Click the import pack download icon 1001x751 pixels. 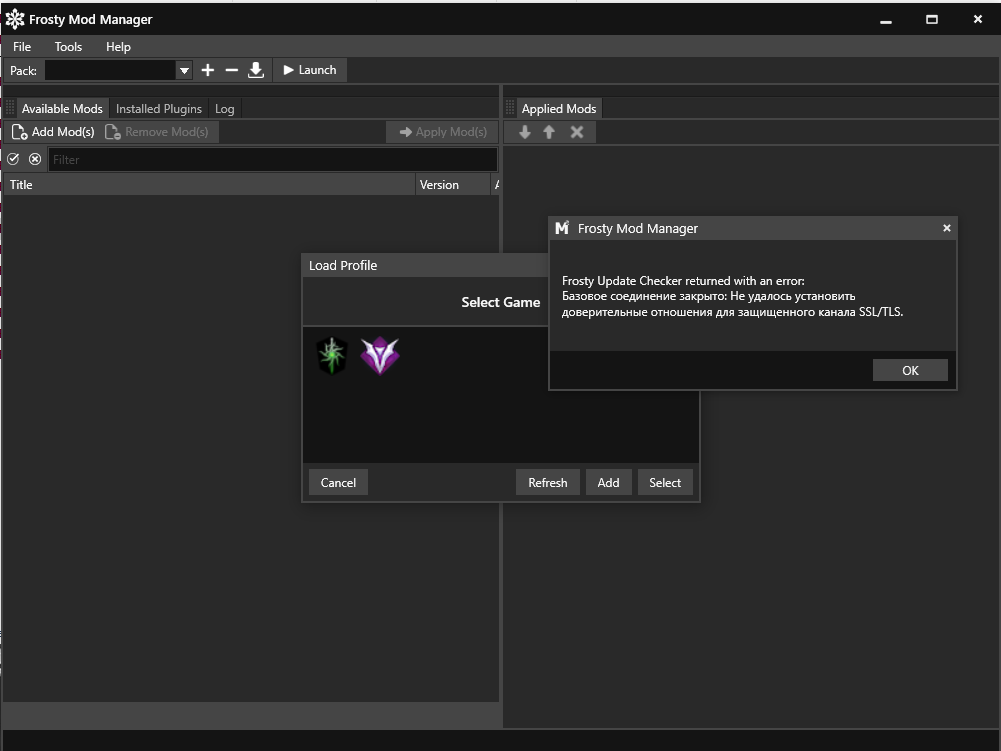[x=256, y=70]
